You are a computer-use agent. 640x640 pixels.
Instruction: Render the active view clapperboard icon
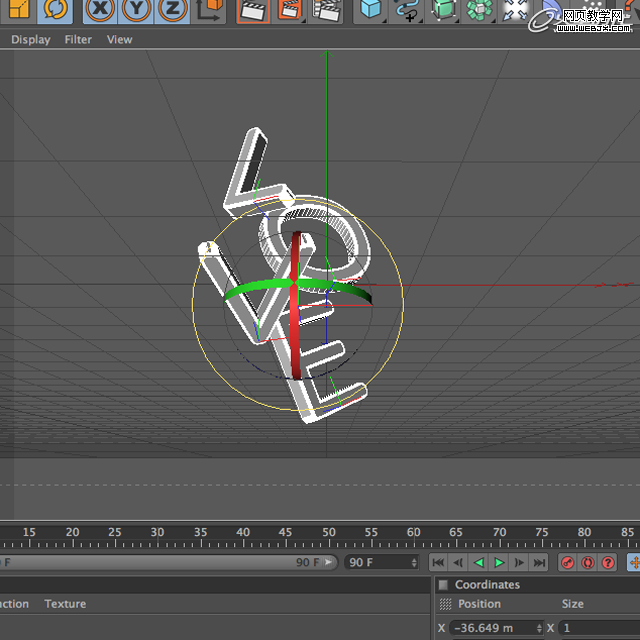click(254, 10)
